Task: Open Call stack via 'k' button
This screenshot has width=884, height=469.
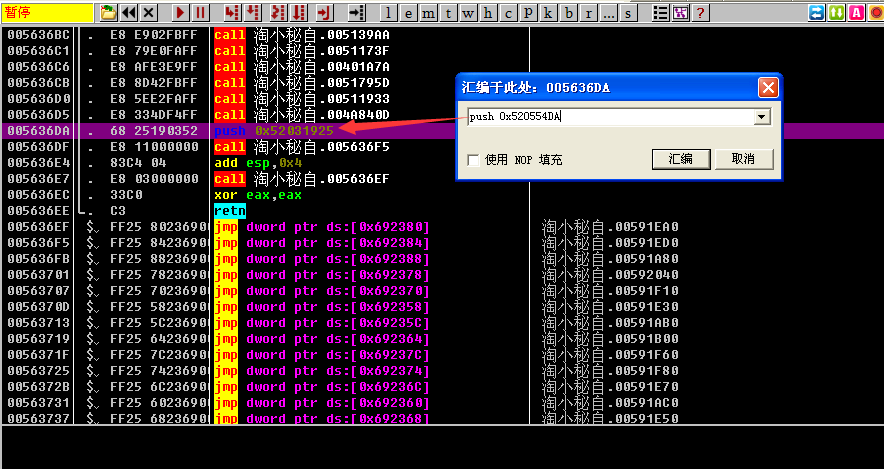Action: [547, 13]
